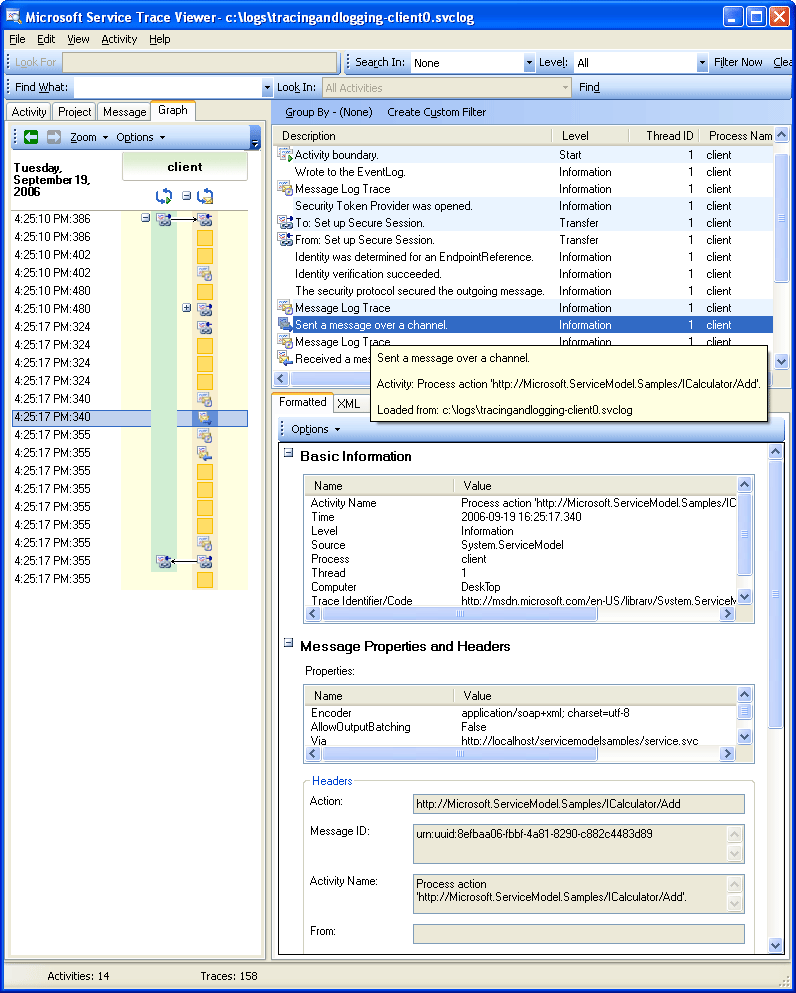Select graph row 4:25:17 PM:324 first
Screen dimensions: 796x993
pyautogui.click(x=130, y=327)
